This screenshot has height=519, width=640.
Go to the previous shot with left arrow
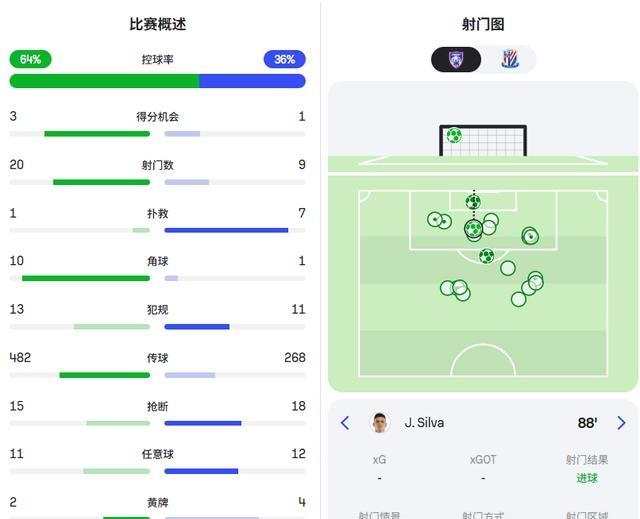click(345, 423)
